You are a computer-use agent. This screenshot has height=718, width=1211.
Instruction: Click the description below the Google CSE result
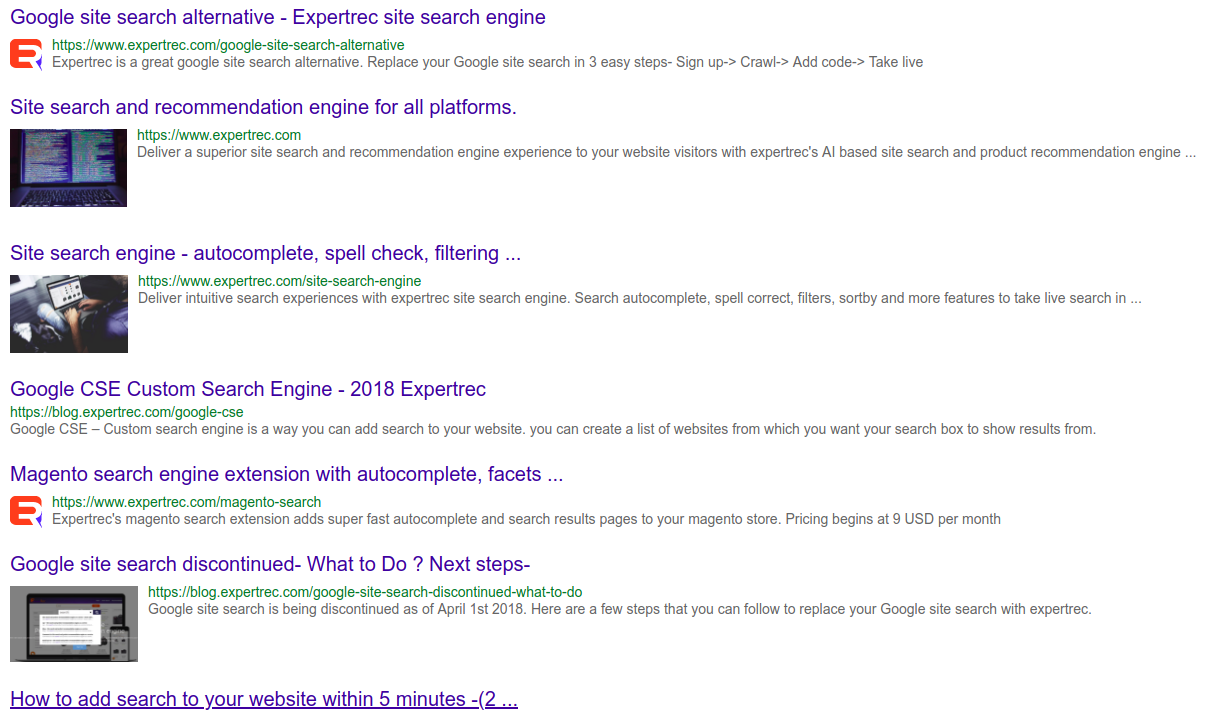(x=553, y=429)
